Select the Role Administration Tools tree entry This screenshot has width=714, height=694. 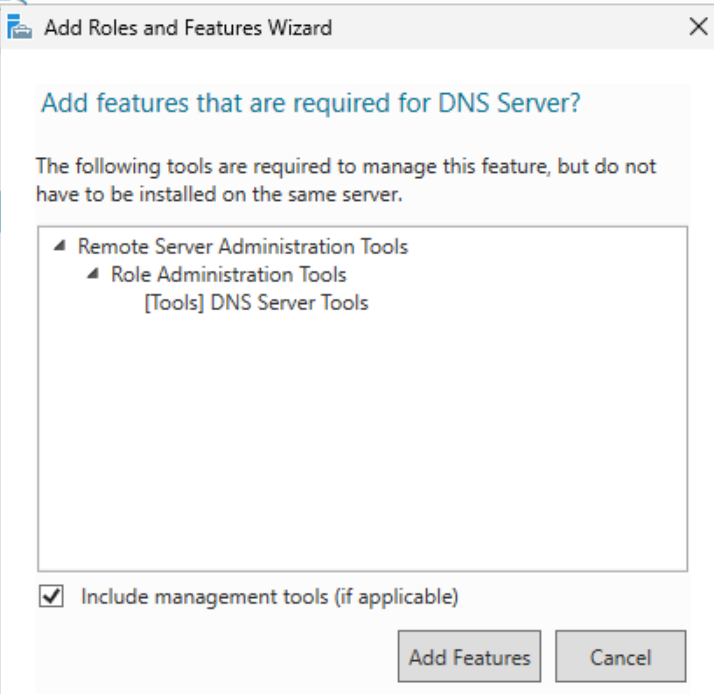229,274
